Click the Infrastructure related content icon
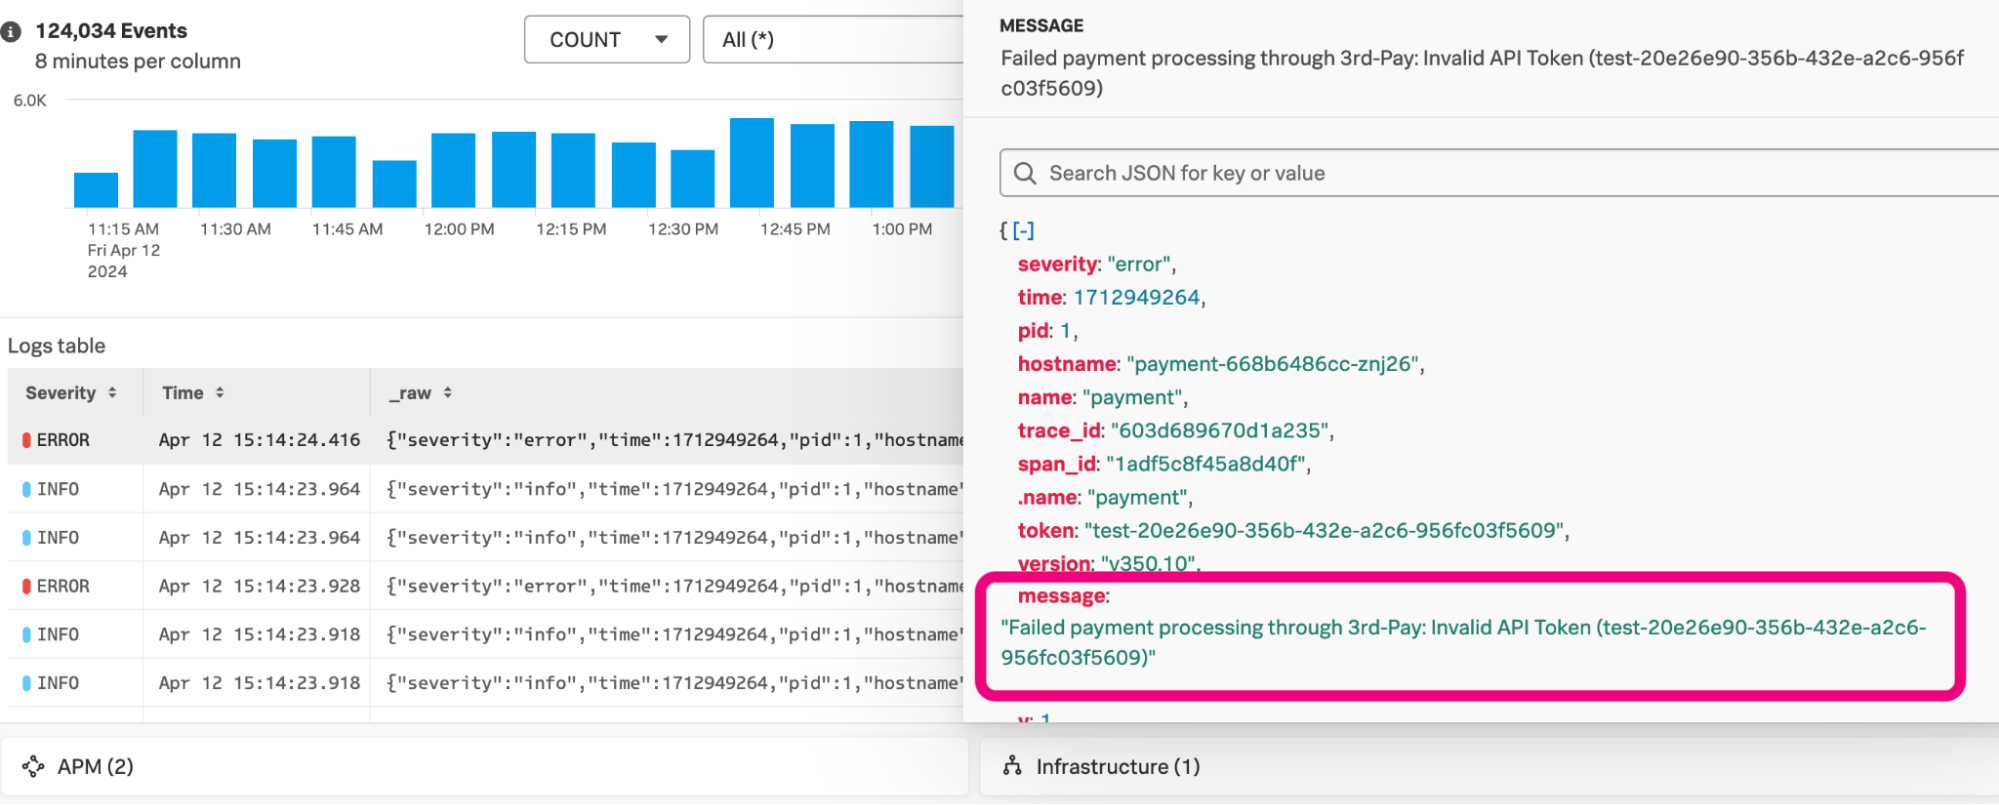Viewport: 1999px width, 805px height. tap(1012, 766)
